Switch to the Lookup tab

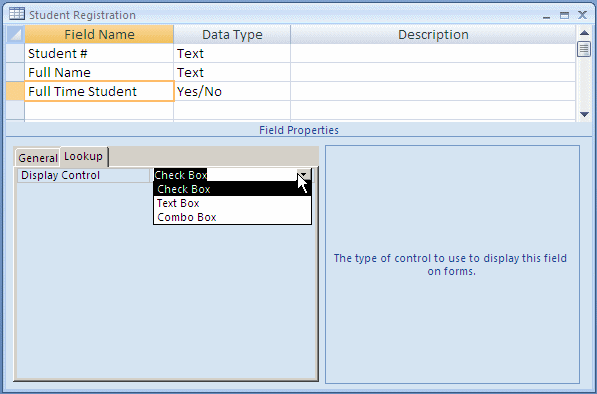pyautogui.click(x=84, y=156)
